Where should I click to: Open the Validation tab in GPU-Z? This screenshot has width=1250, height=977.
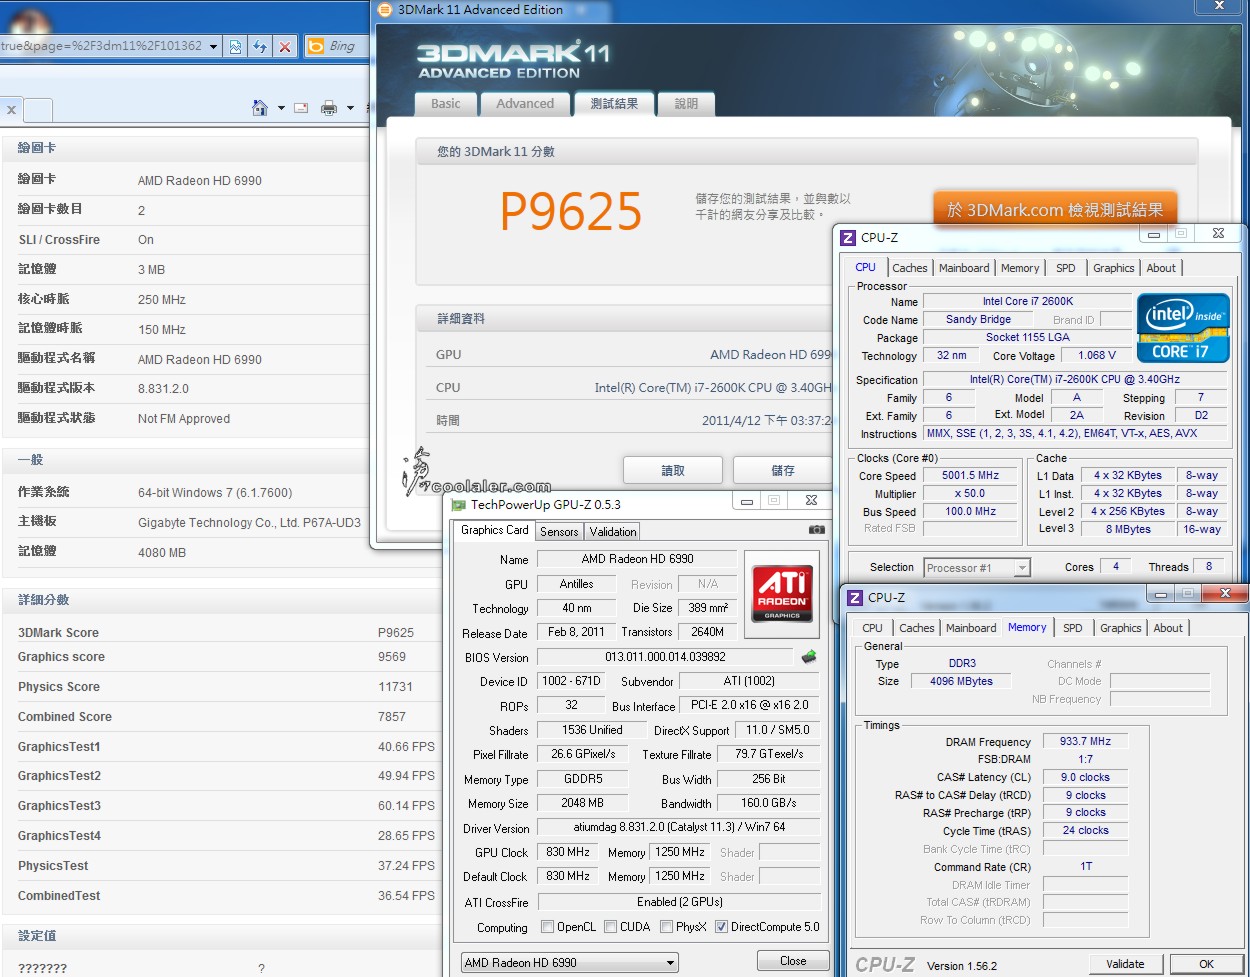[612, 532]
